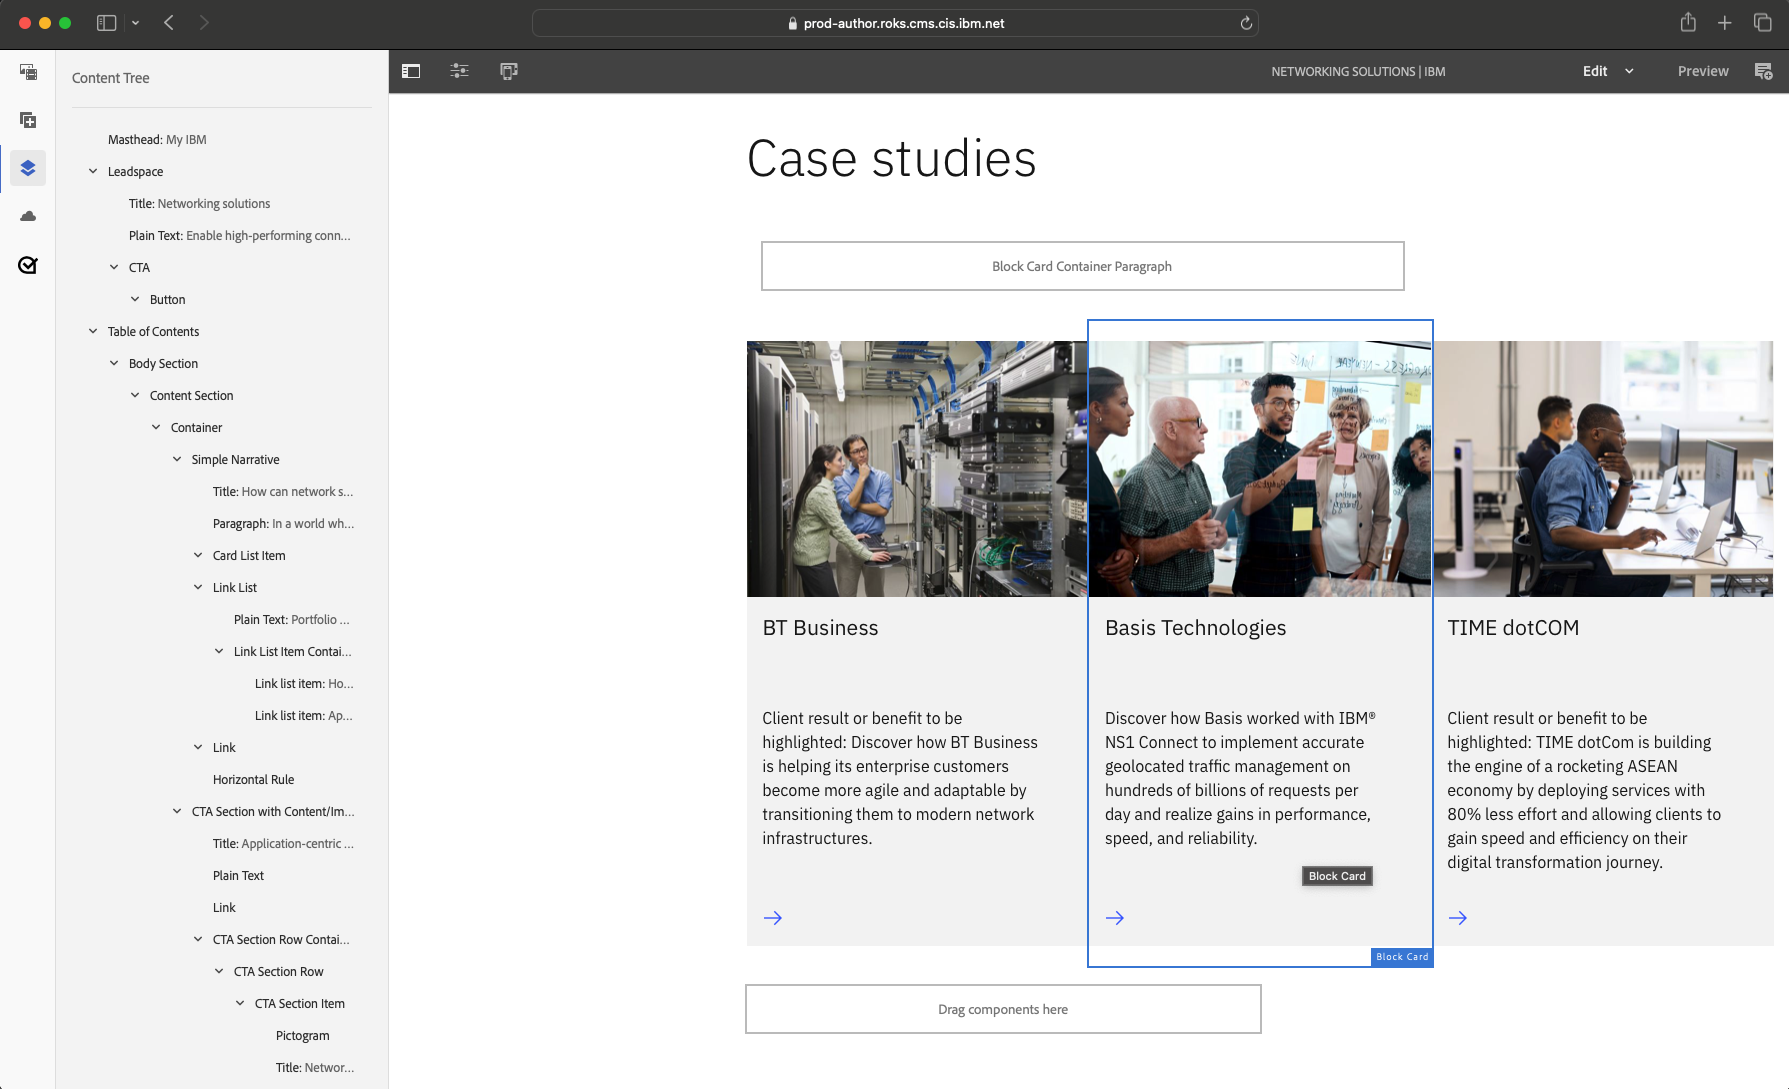Click the arrow link on Basis Technologies card
This screenshot has height=1089, width=1789.
(1115, 918)
